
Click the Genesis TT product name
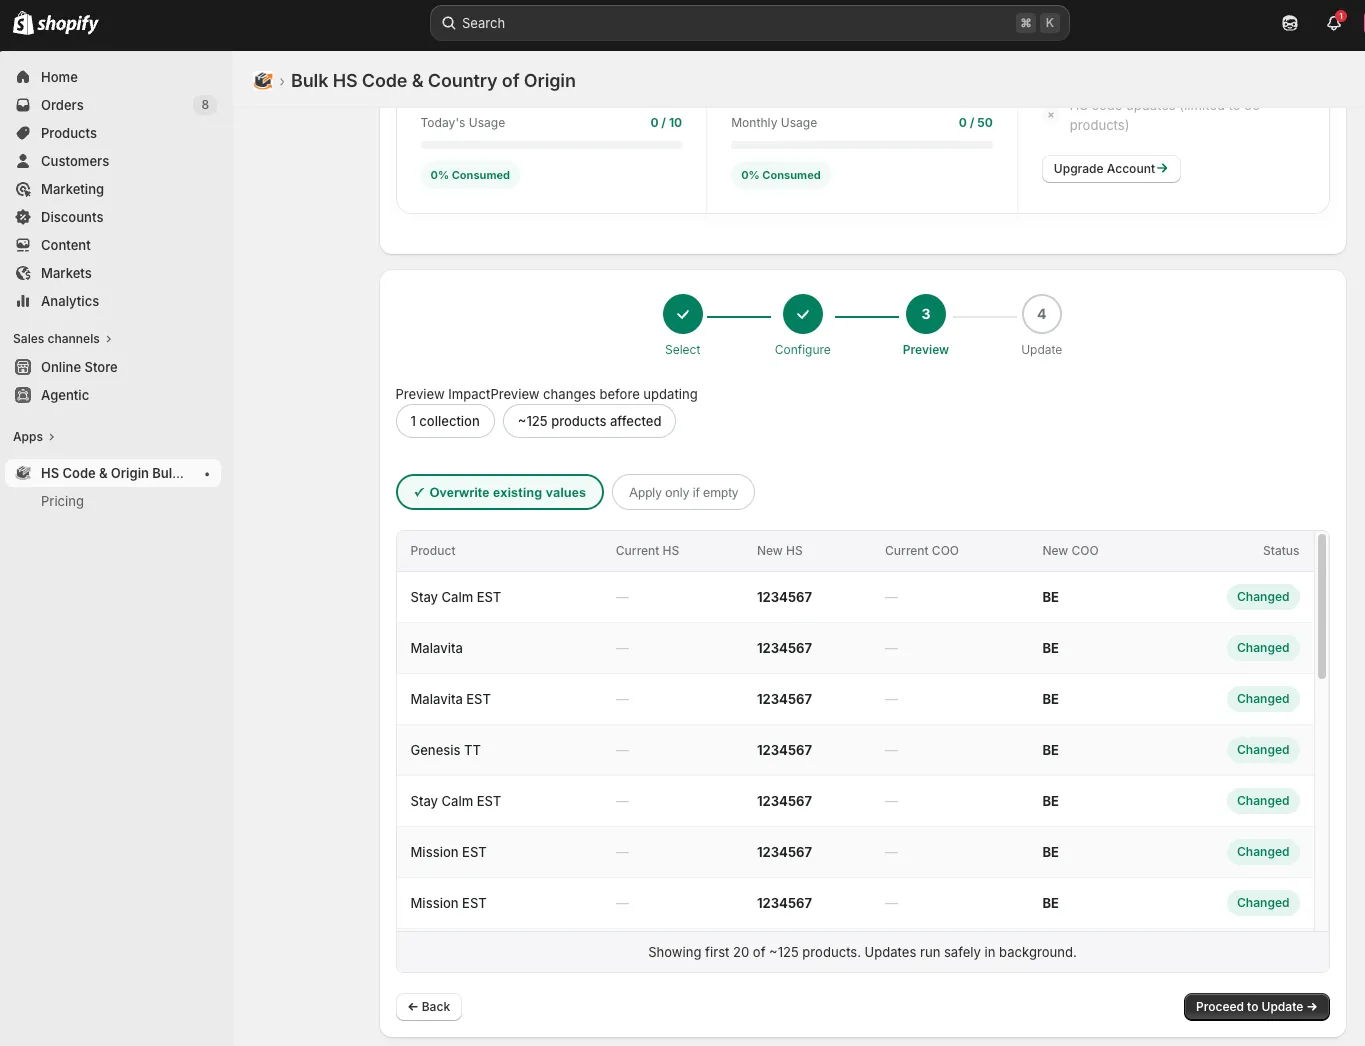click(445, 750)
